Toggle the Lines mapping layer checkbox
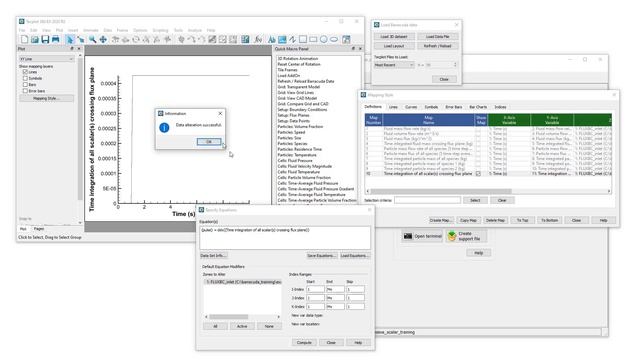Screen dimensions: 640x360 click(25, 72)
